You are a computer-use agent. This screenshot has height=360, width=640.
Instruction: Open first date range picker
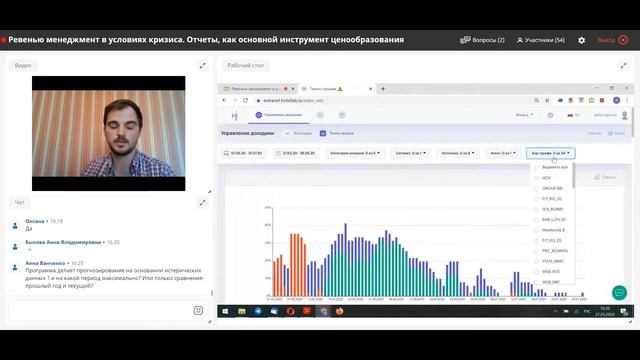pyautogui.click(x=243, y=153)
